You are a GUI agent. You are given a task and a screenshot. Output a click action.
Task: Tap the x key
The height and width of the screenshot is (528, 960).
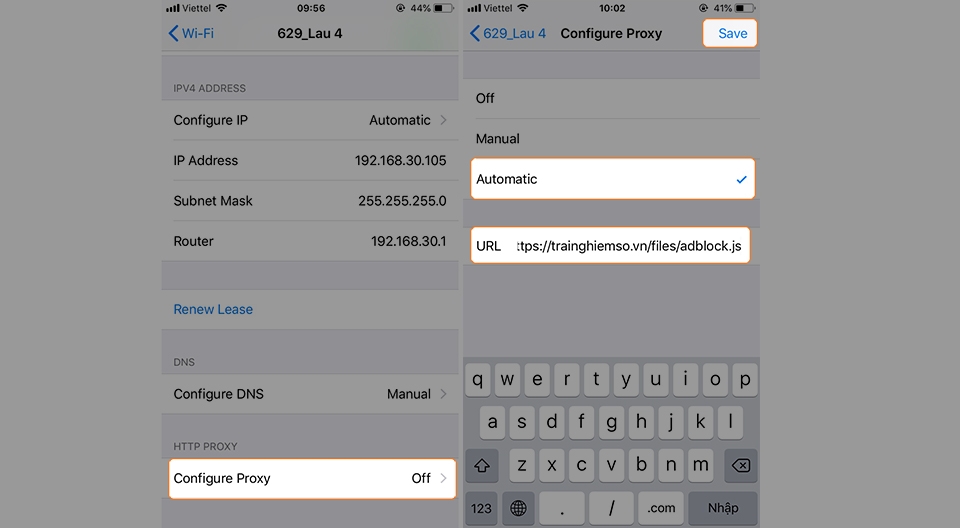(x=552, y=465)
